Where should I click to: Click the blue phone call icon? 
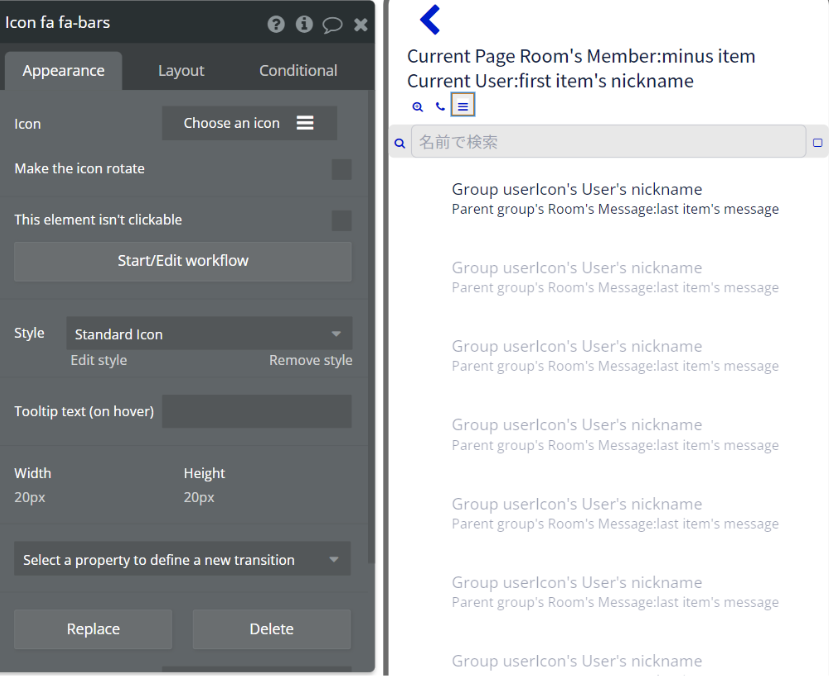[440, 106]
